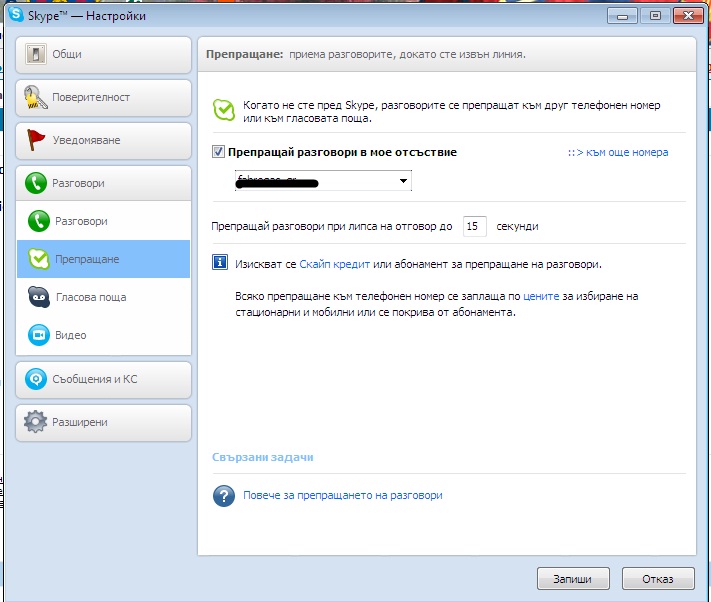Click the към още номера link

pyautogui.click(x=618, y=152)
